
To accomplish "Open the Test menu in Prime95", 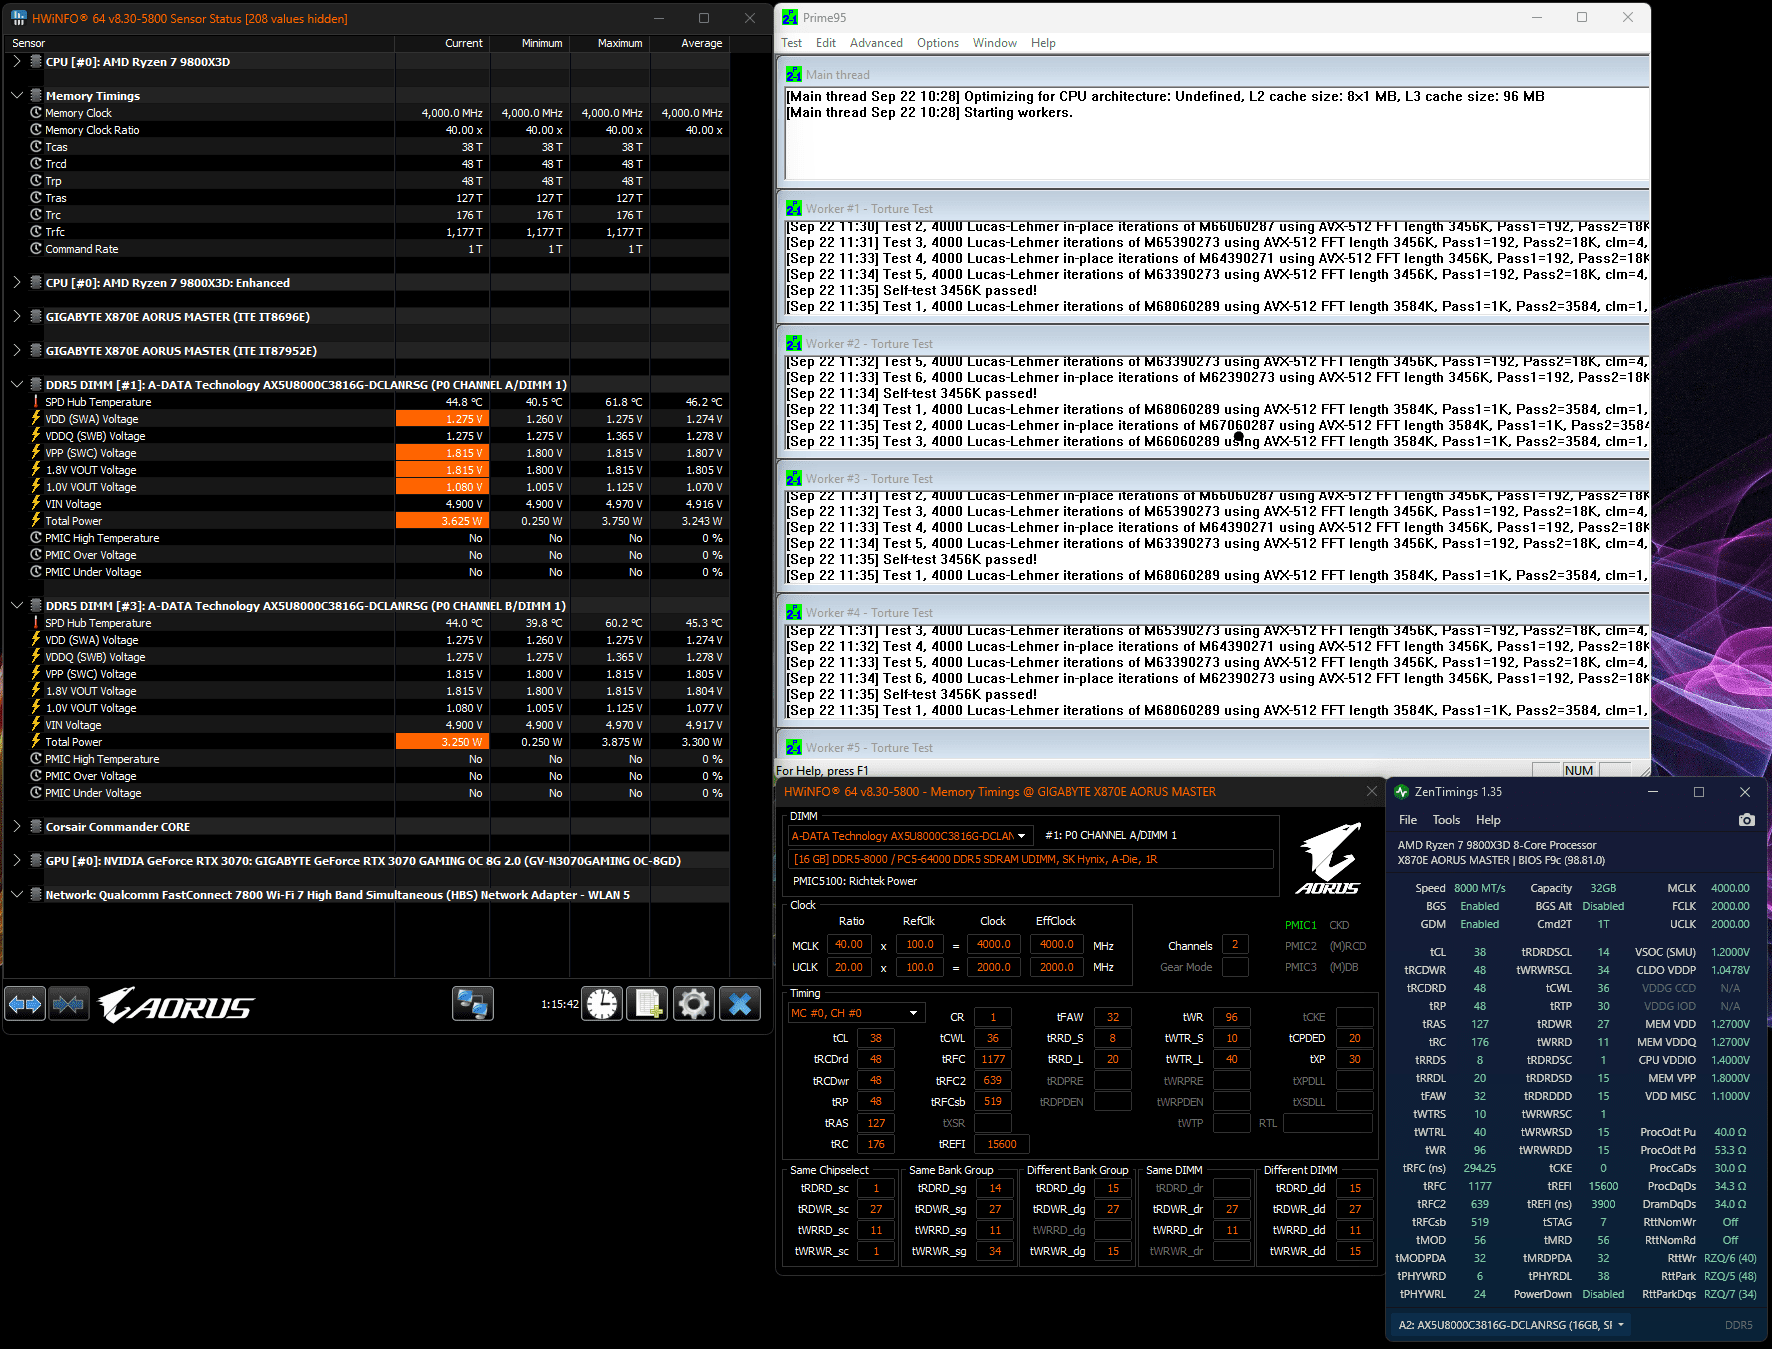I will pos(791,43).
